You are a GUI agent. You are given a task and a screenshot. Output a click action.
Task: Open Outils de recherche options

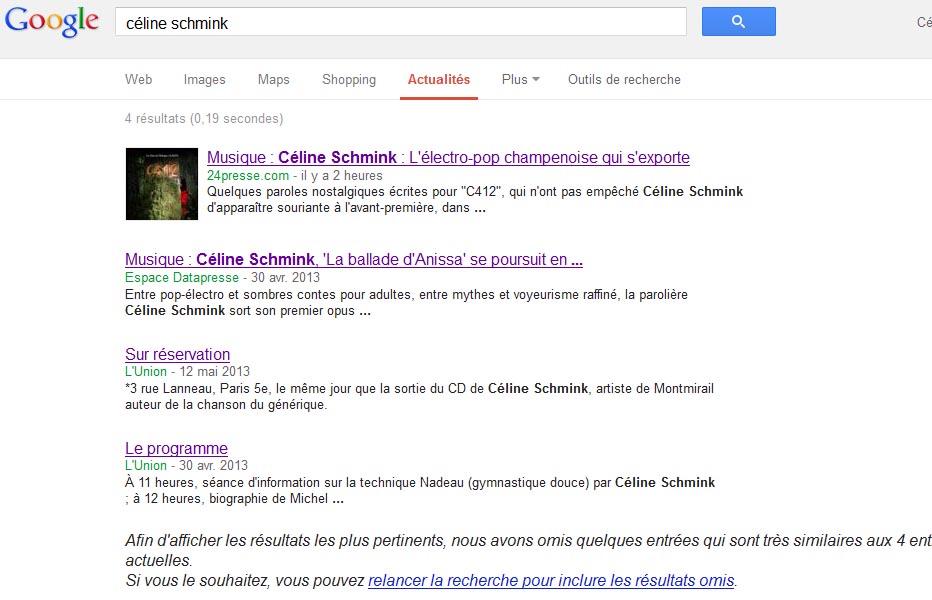pyautogui.click(x=624, y=80)
